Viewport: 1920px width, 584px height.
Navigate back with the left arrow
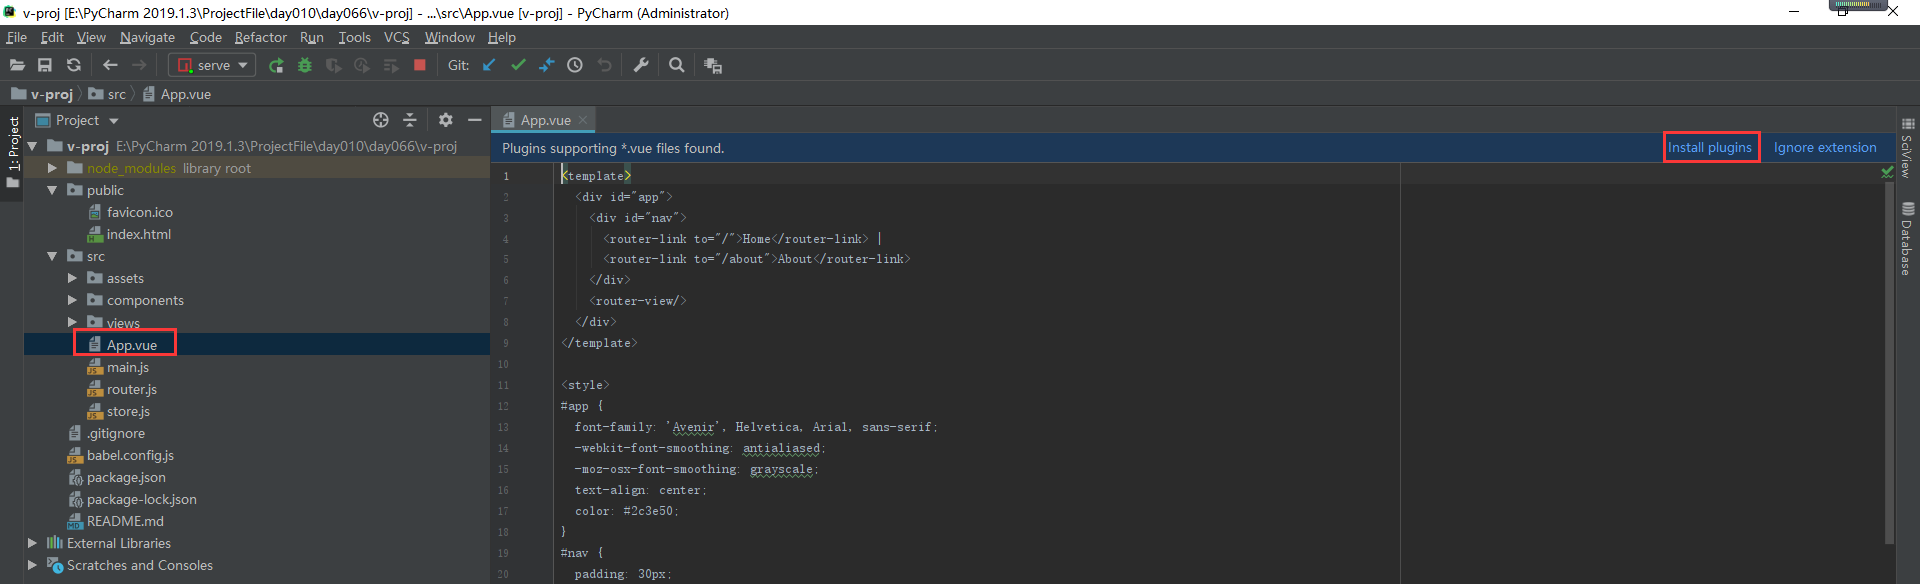110,65
